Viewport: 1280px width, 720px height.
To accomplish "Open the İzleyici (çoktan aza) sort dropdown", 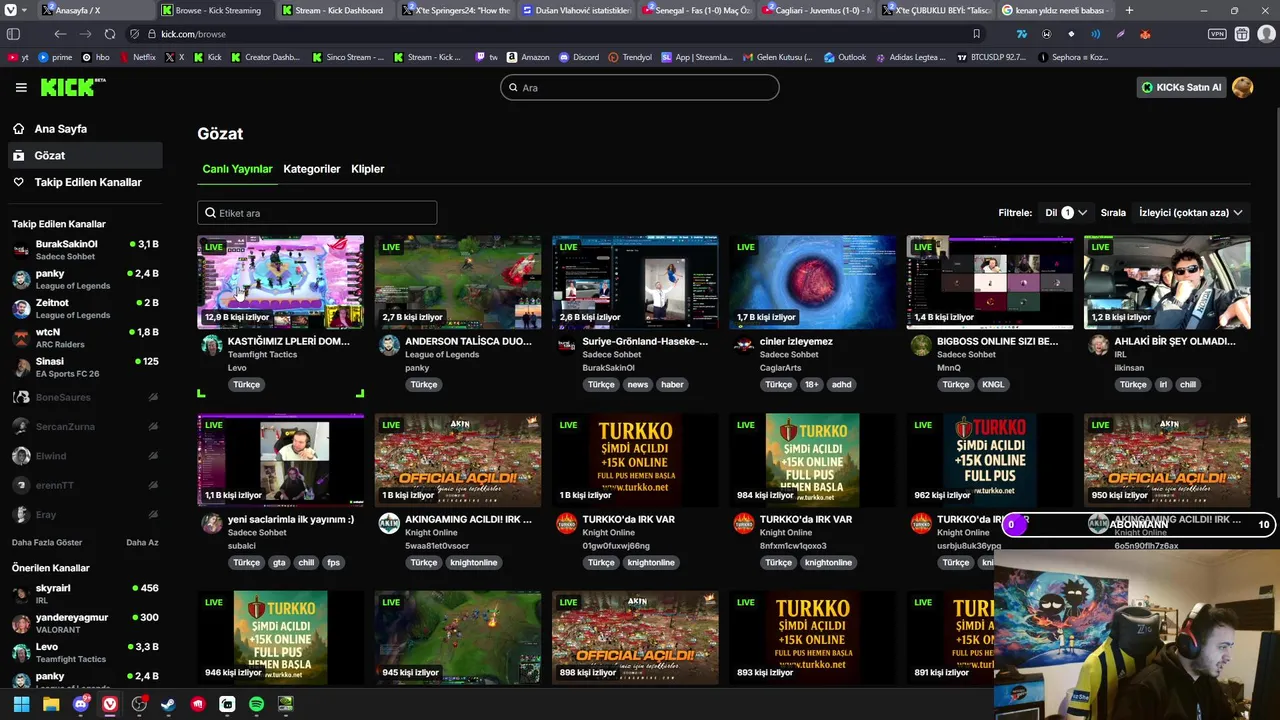I will [1191, 213].
